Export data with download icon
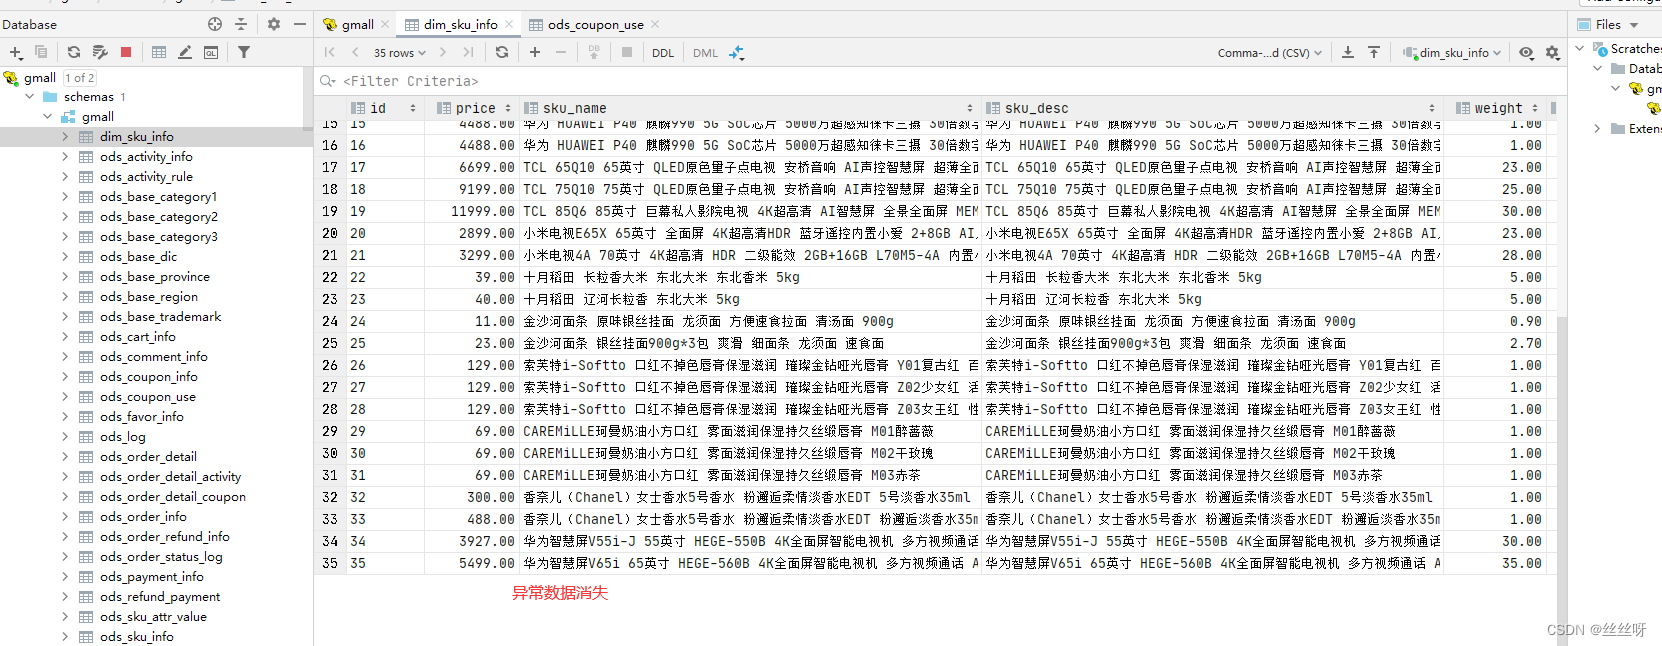1662x646 pixels. (1348, 52)
